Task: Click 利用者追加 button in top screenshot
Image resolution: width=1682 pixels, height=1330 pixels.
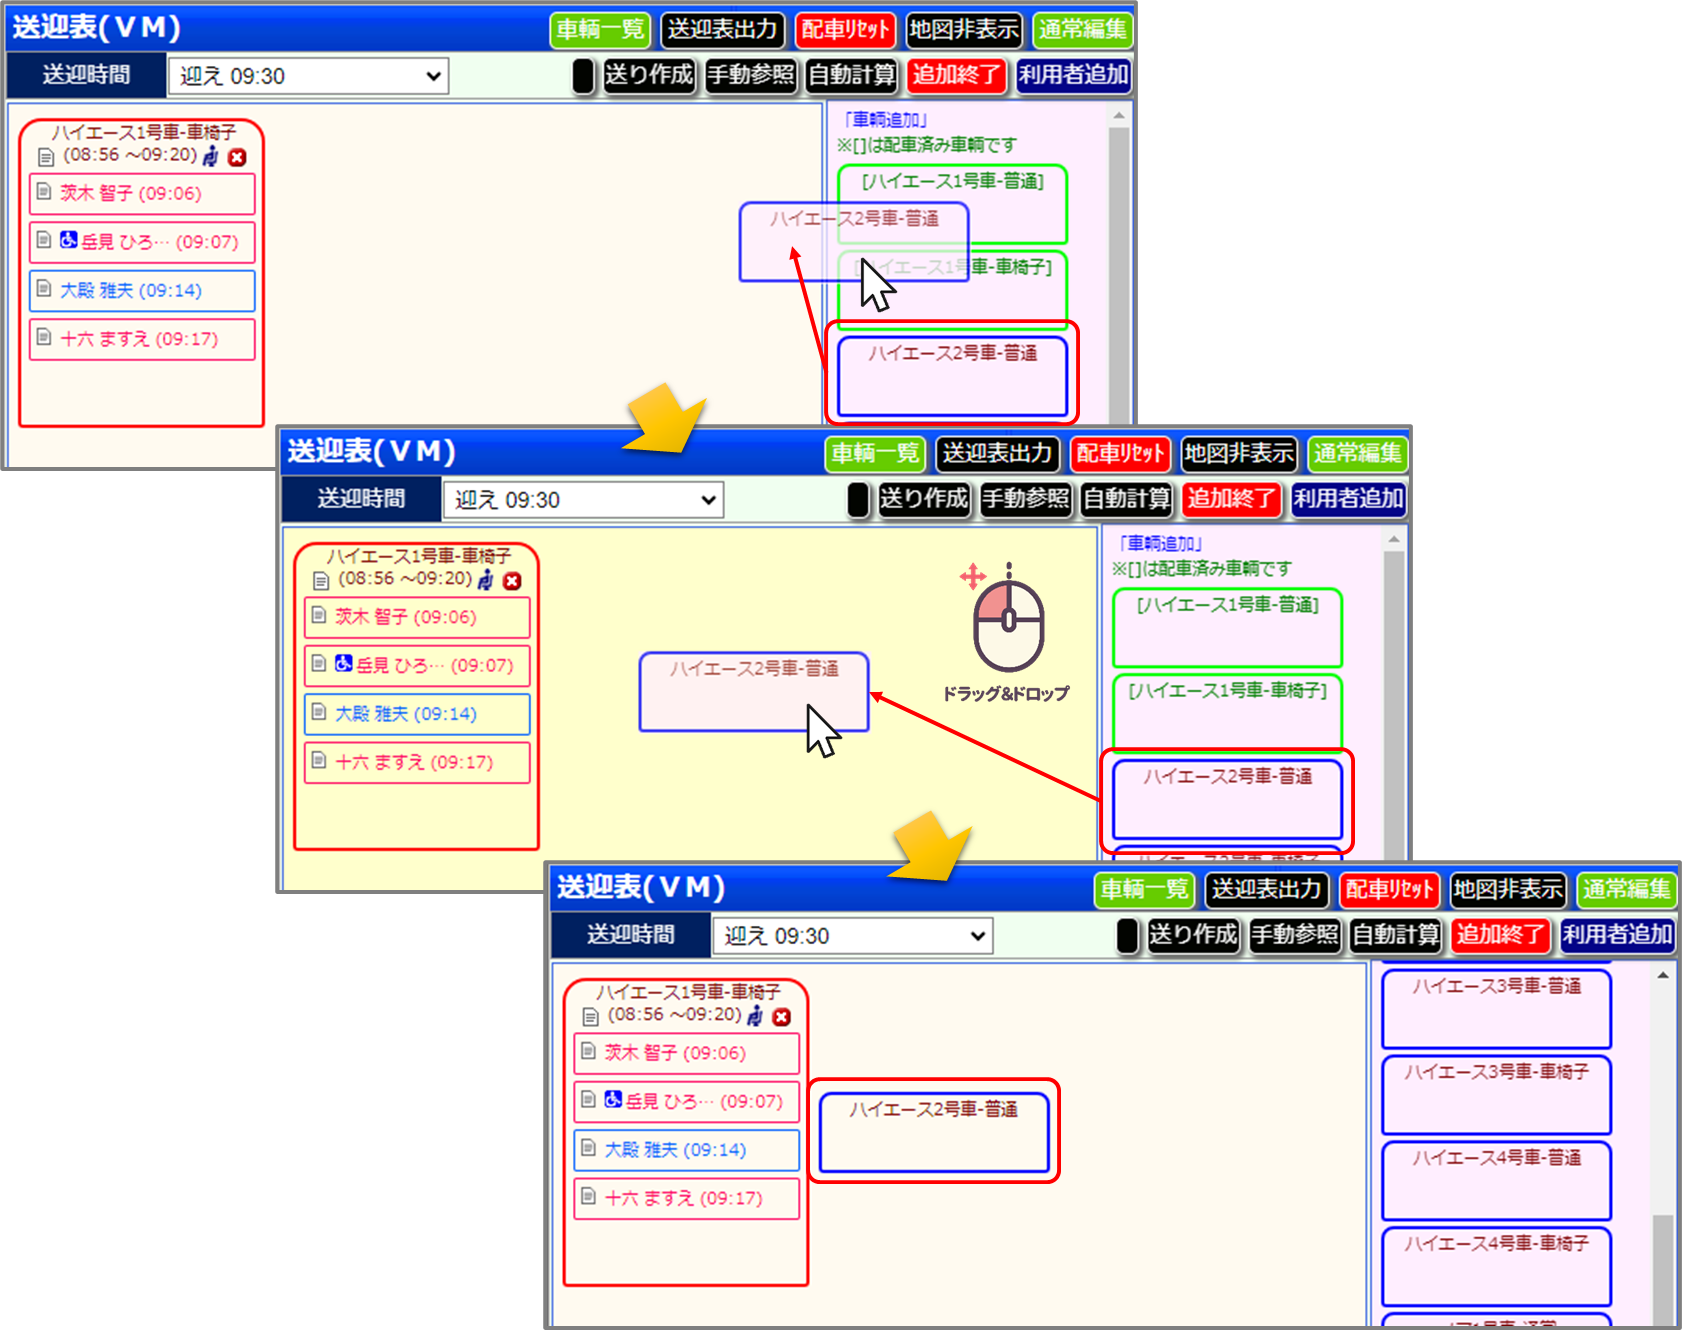Action: tap(1074, 75)
